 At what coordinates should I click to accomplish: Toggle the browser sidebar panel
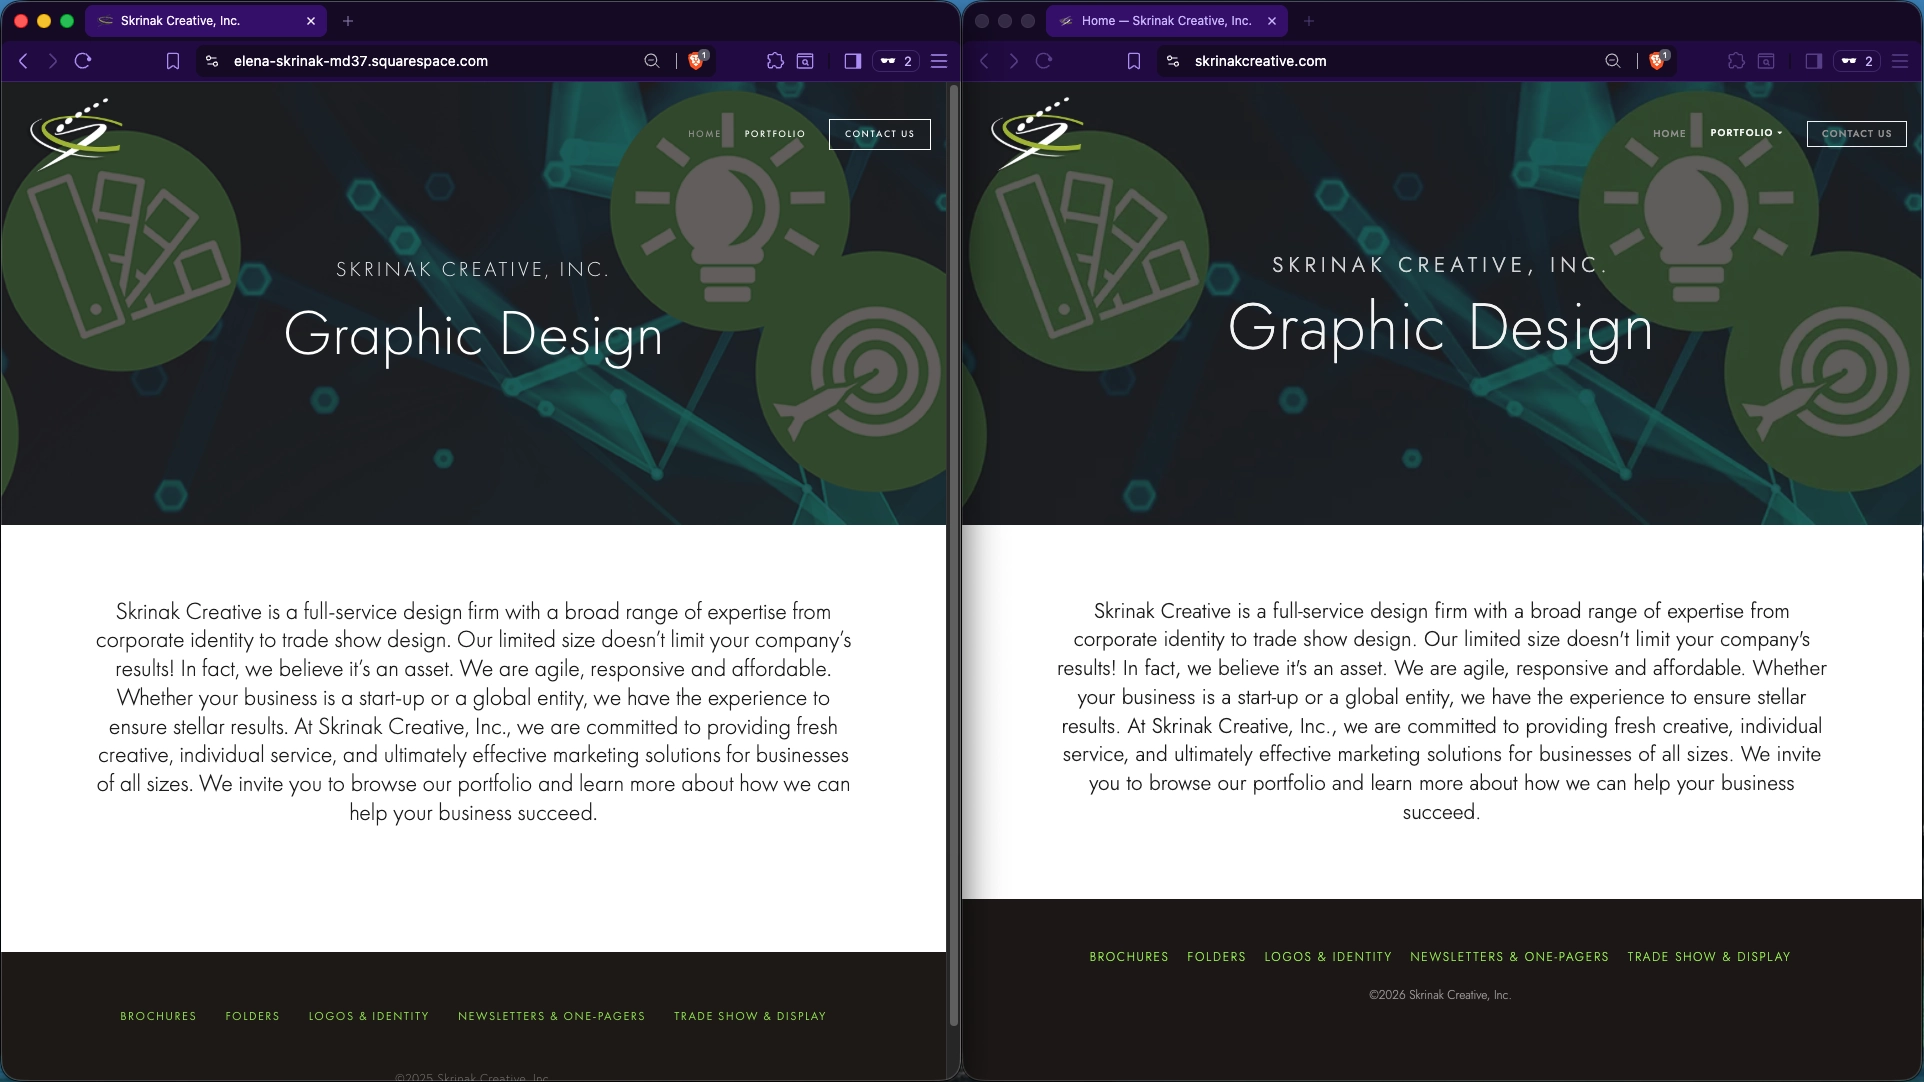(1812, 61)
